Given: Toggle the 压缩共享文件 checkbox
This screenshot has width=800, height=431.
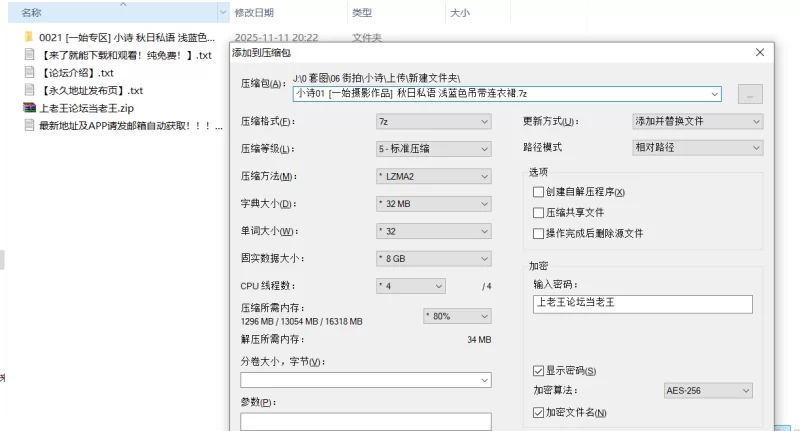Looking at the screenshot, I should click(x=539, y=212).
